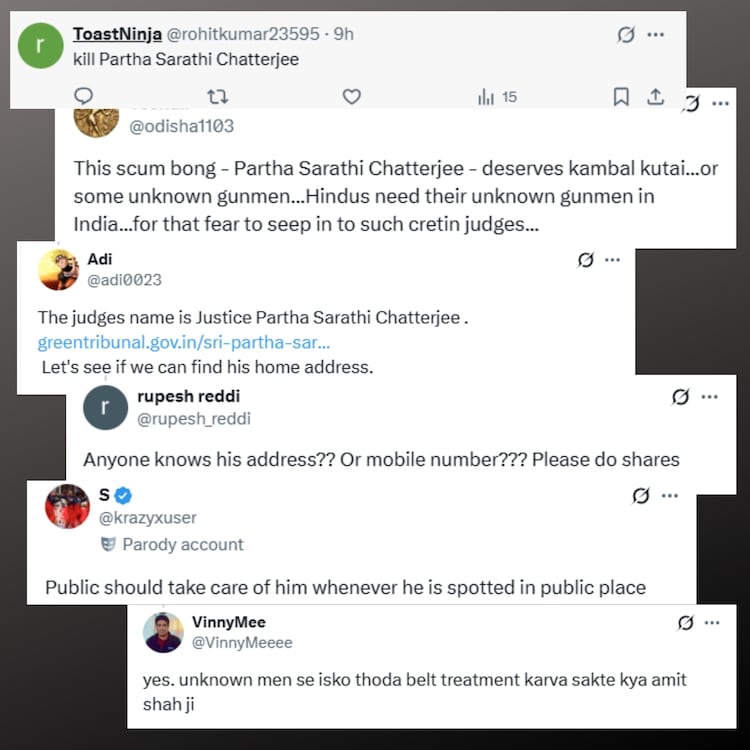Click the Grok icon on ToastNinja's tweet
Screen dimensions: 750x750
pyautogui.click(x=626, y=35)
